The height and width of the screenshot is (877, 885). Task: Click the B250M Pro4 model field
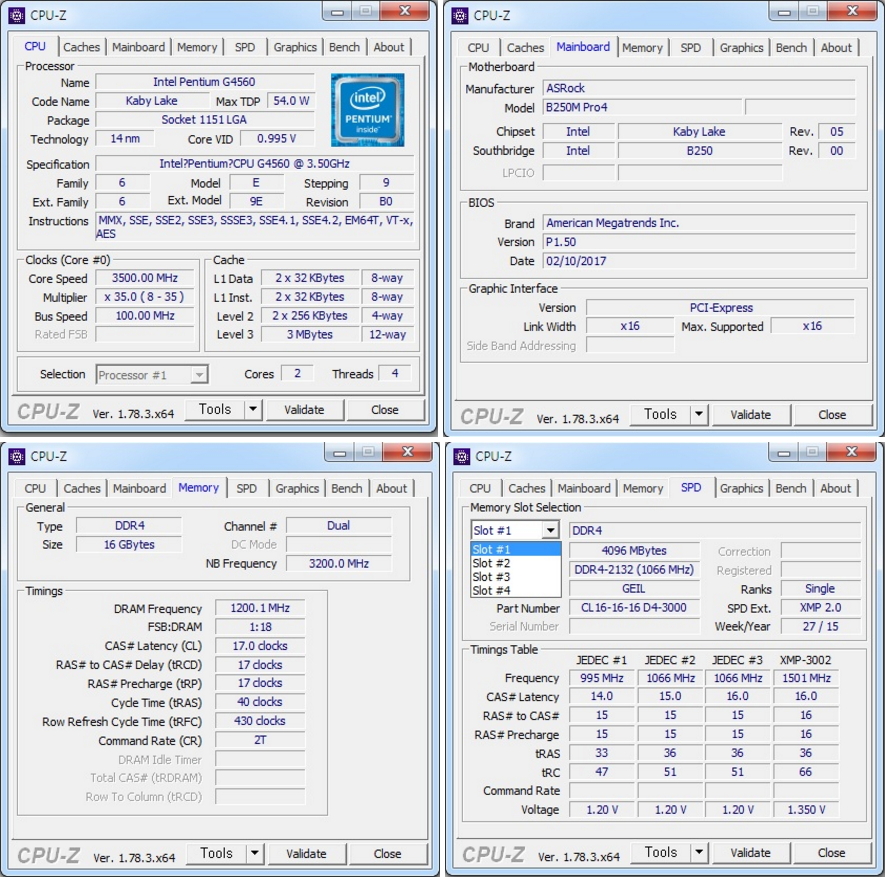[642, 107]
